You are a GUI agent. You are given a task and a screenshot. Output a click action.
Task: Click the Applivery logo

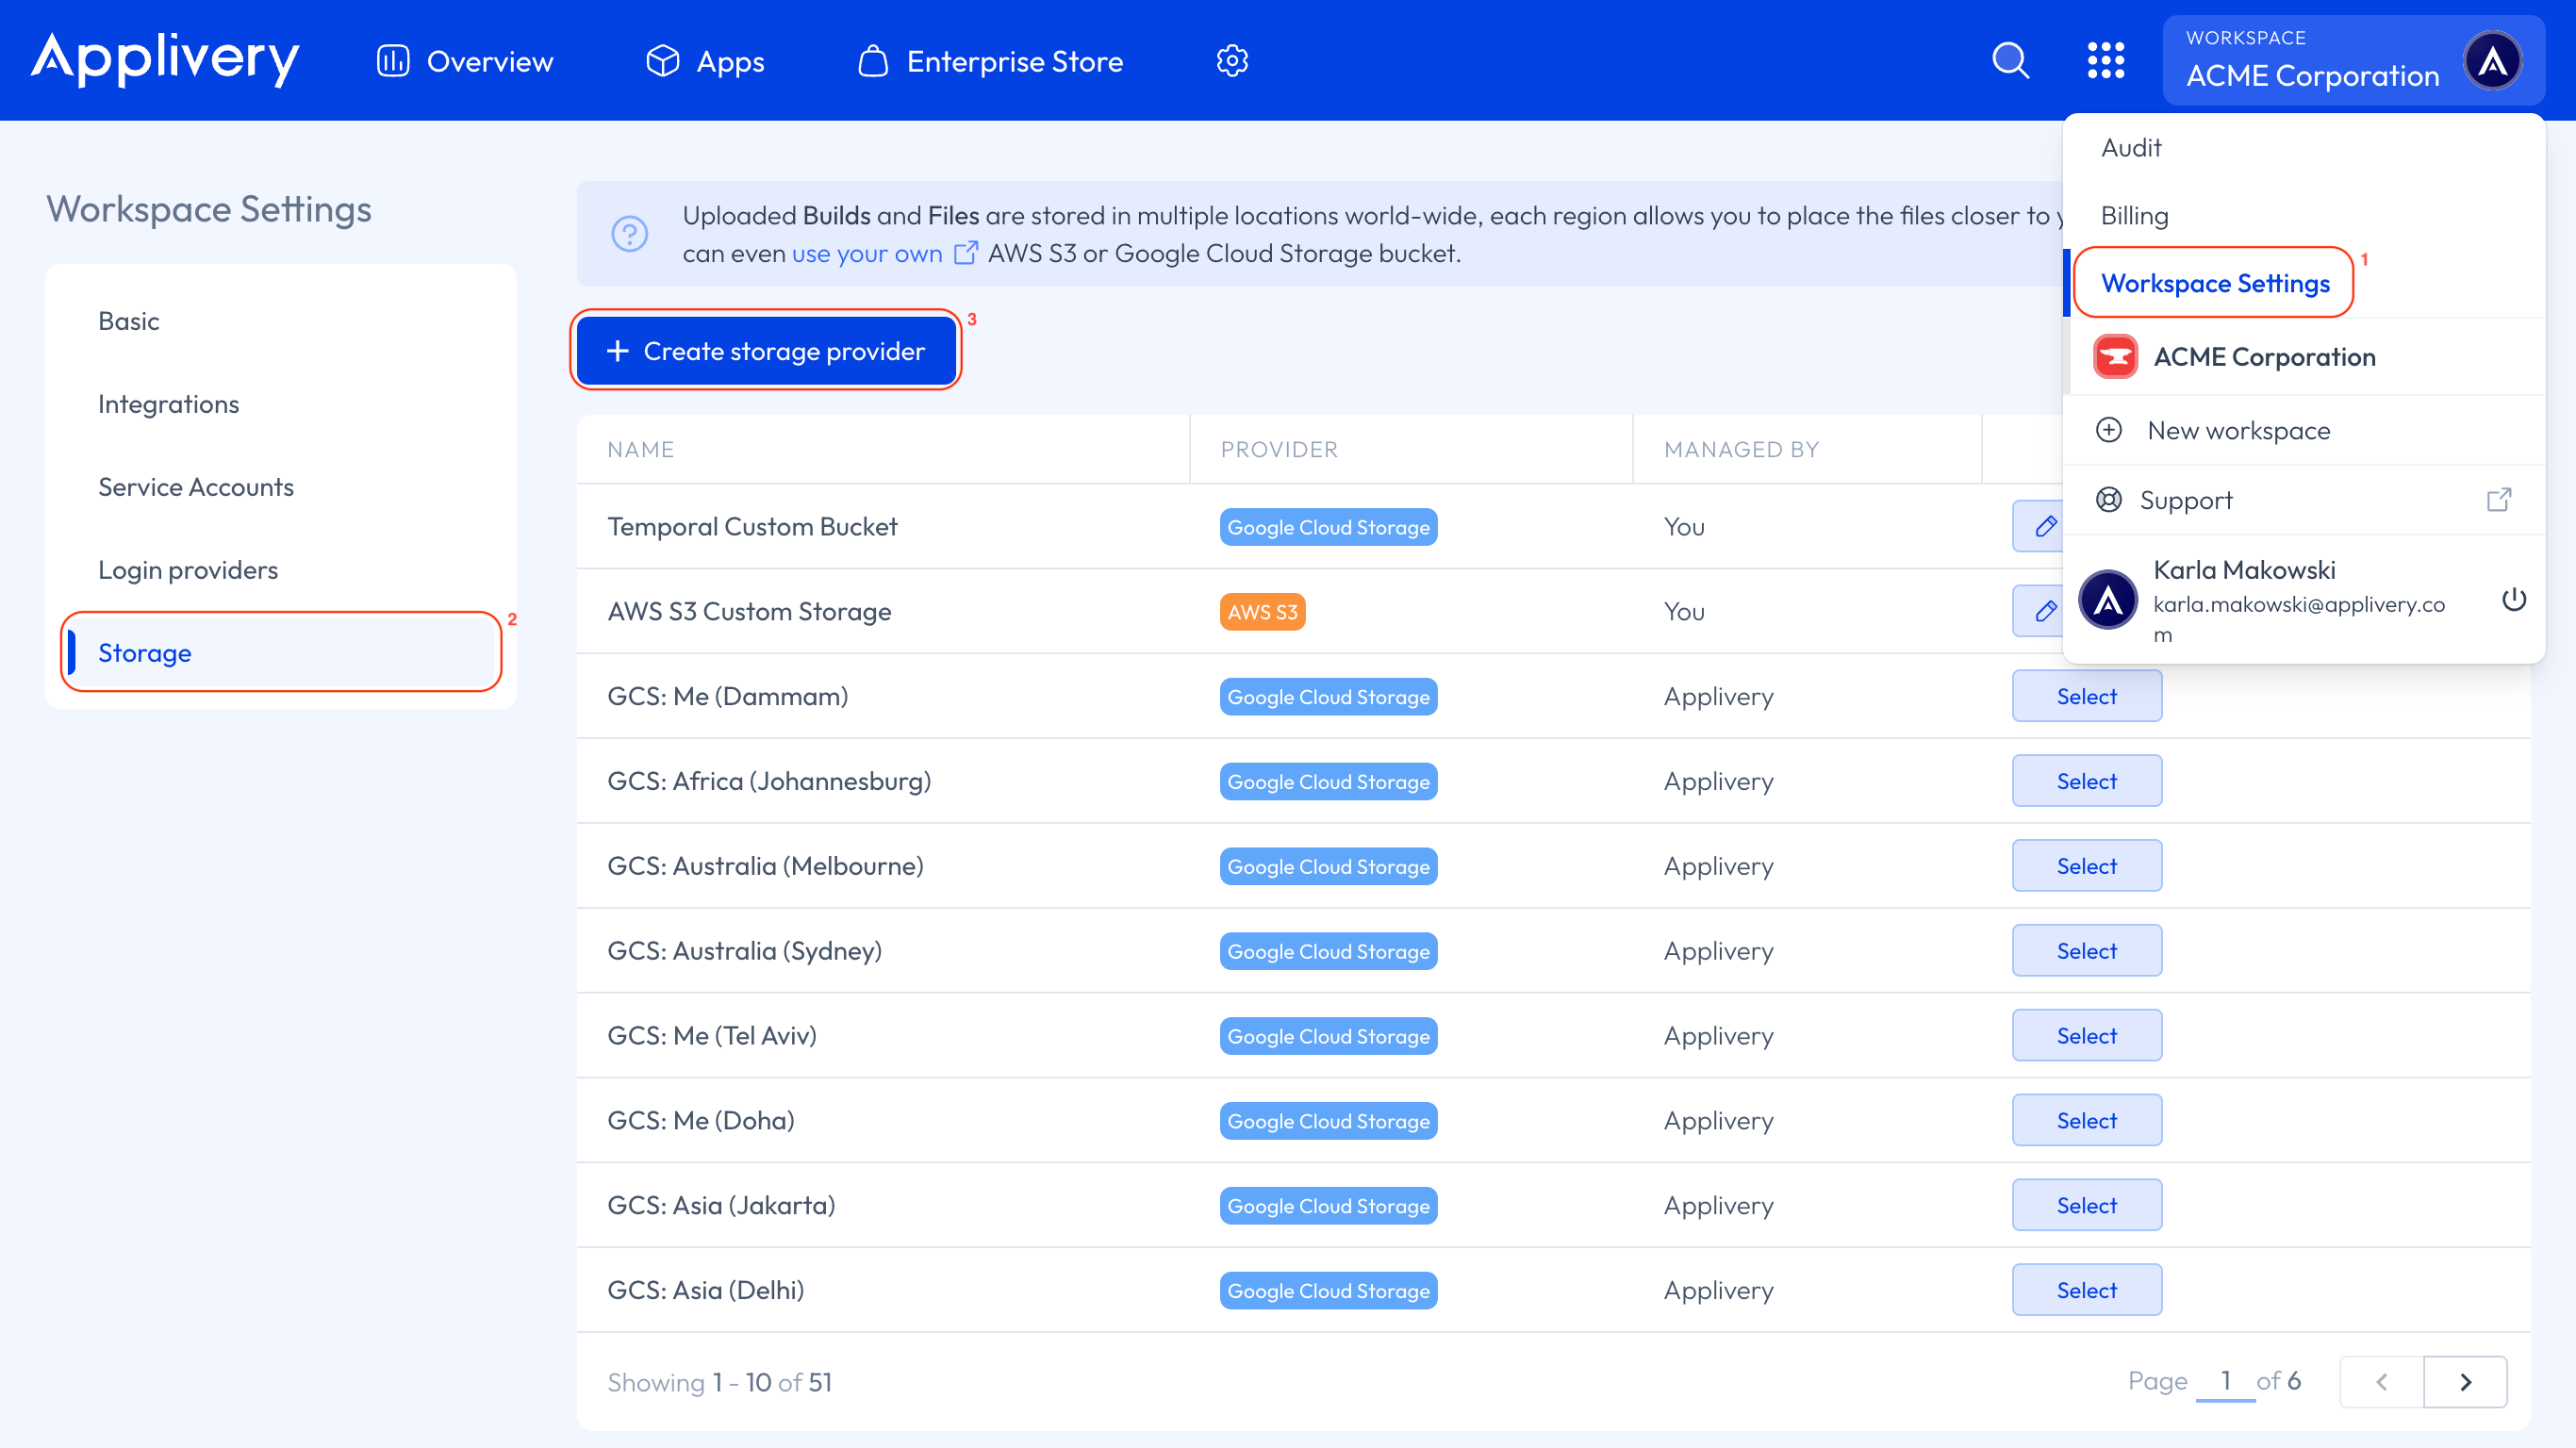tap(165, 60)
